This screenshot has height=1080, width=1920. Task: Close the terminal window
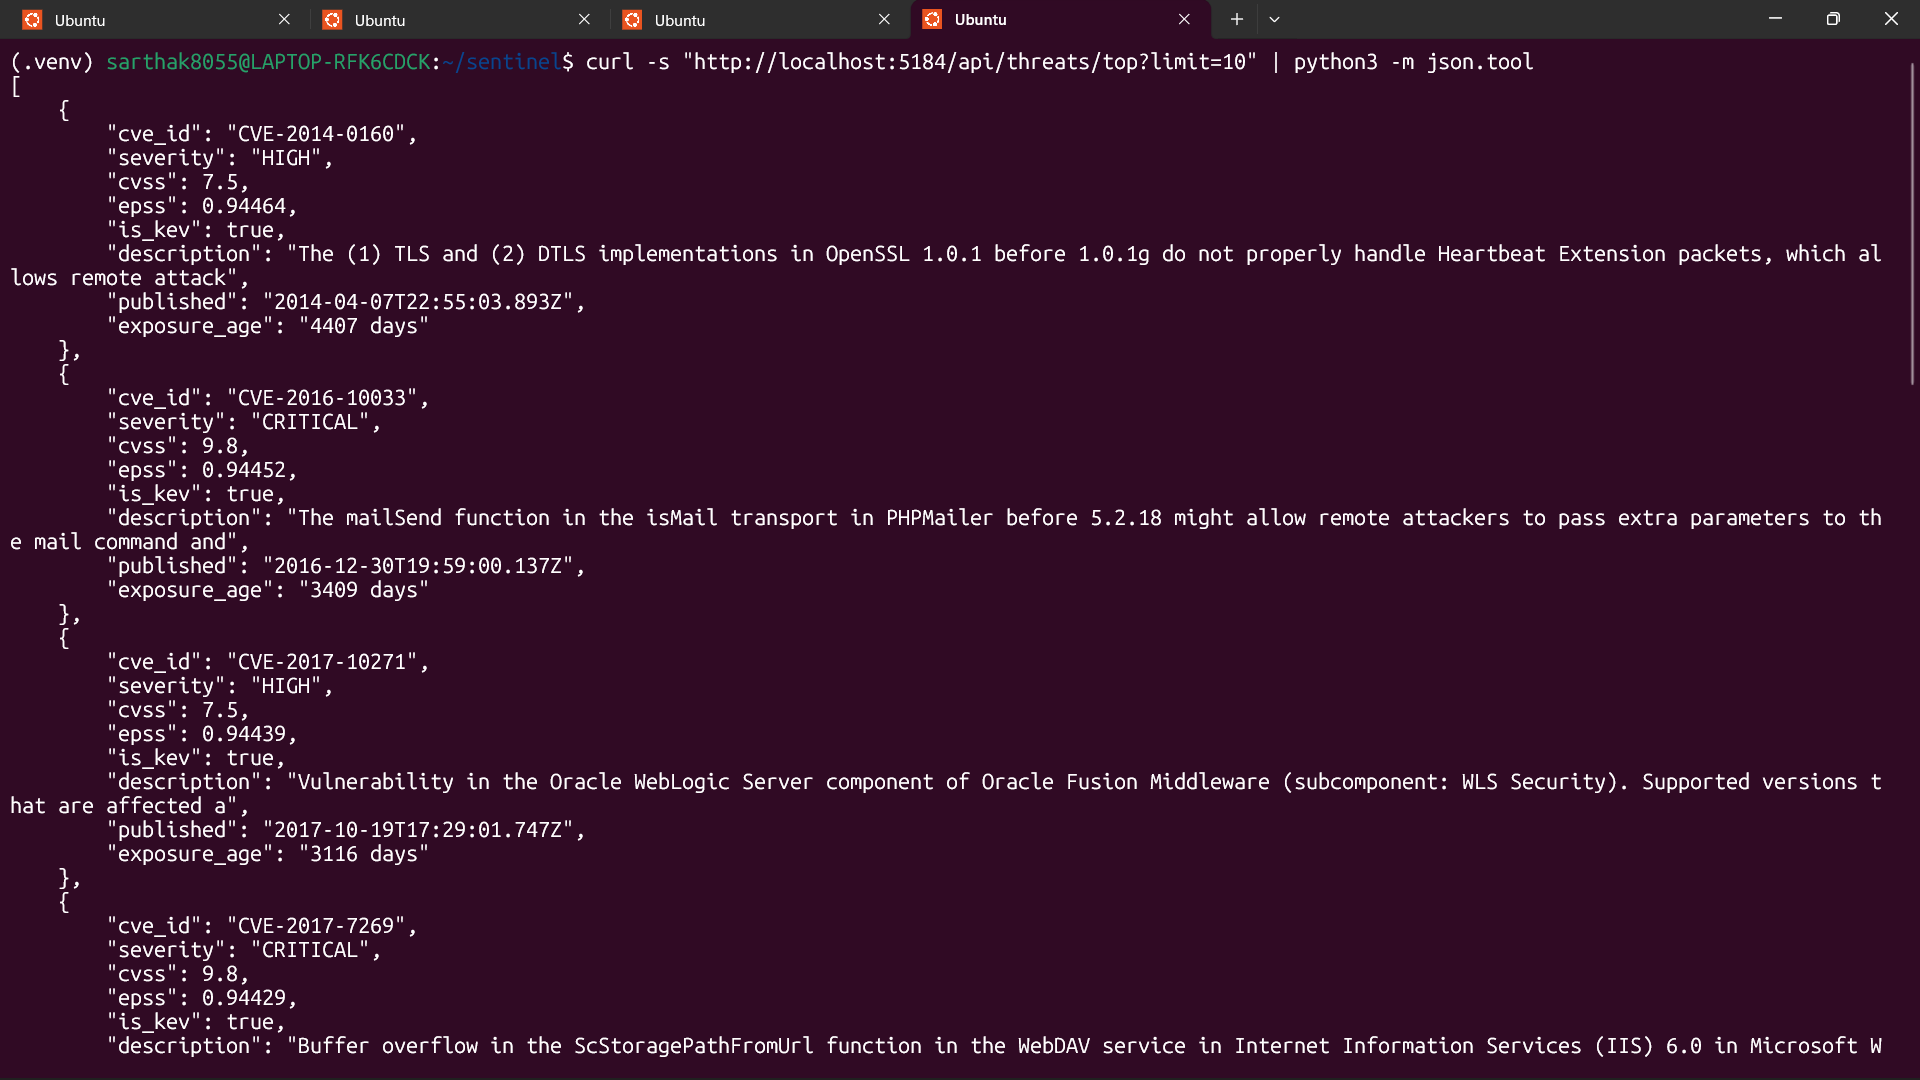[x=1891, y=19]
